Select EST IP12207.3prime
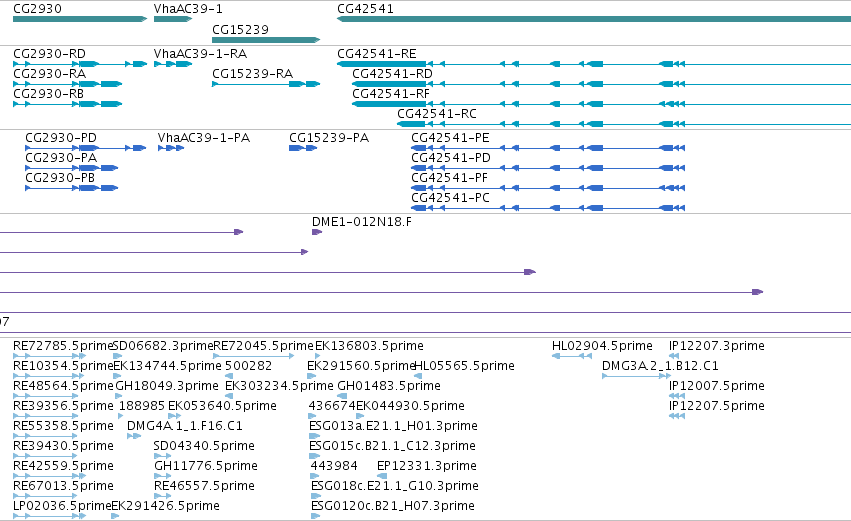The height and width of the screenshot is (521, 851). (674, 356)
